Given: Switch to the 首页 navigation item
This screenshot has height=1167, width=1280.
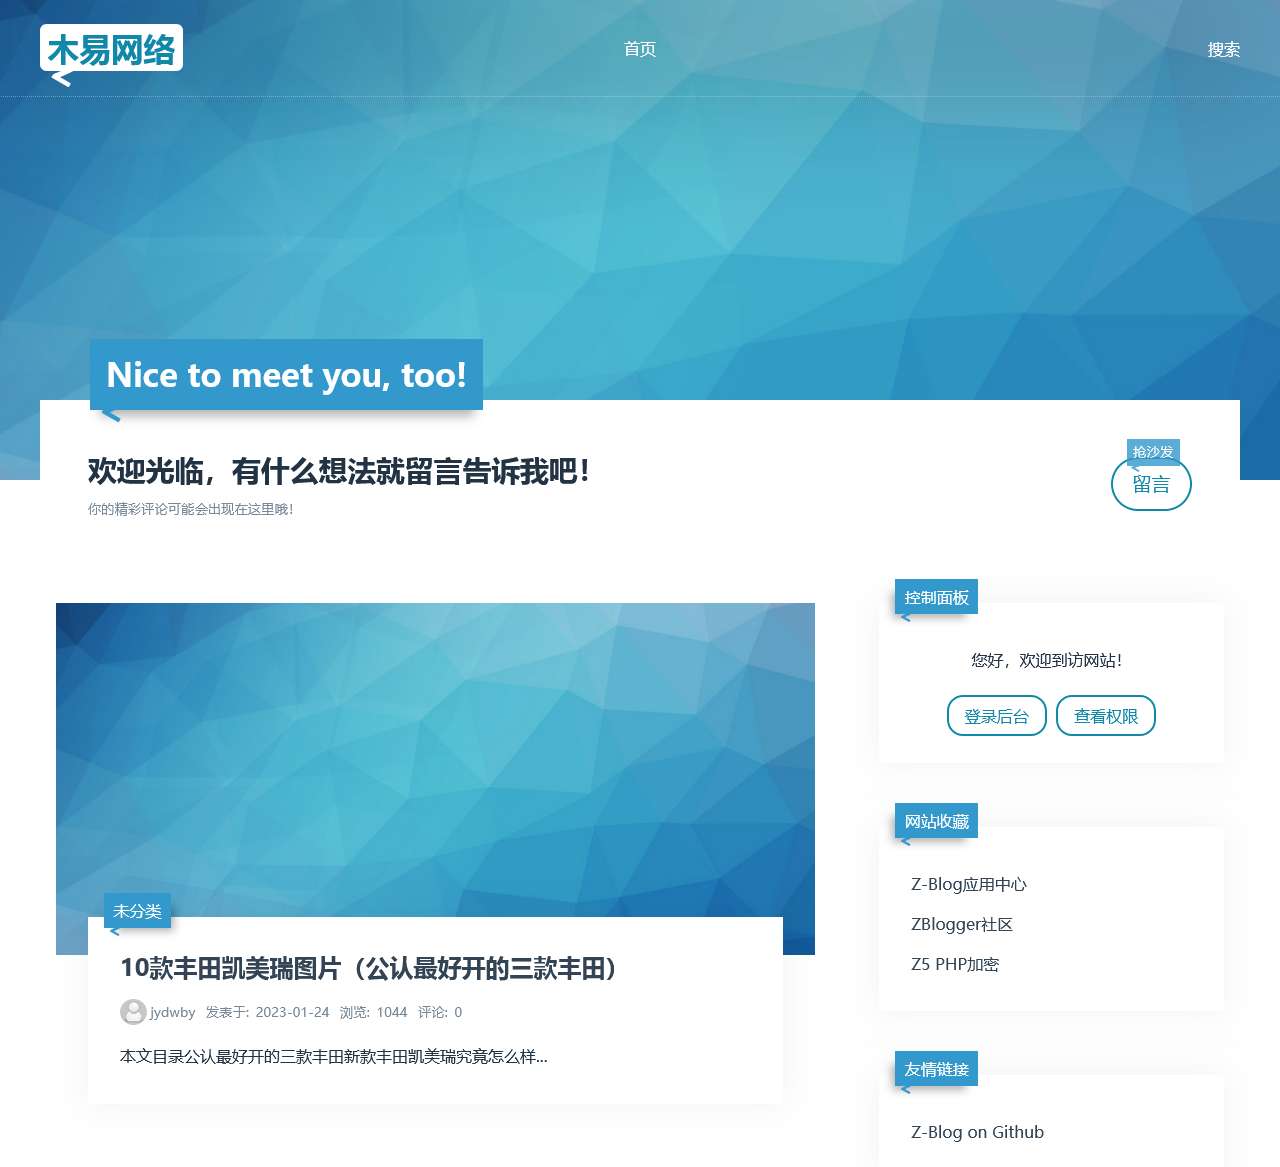Looking at the screenshot, I should tap(639, 49).
